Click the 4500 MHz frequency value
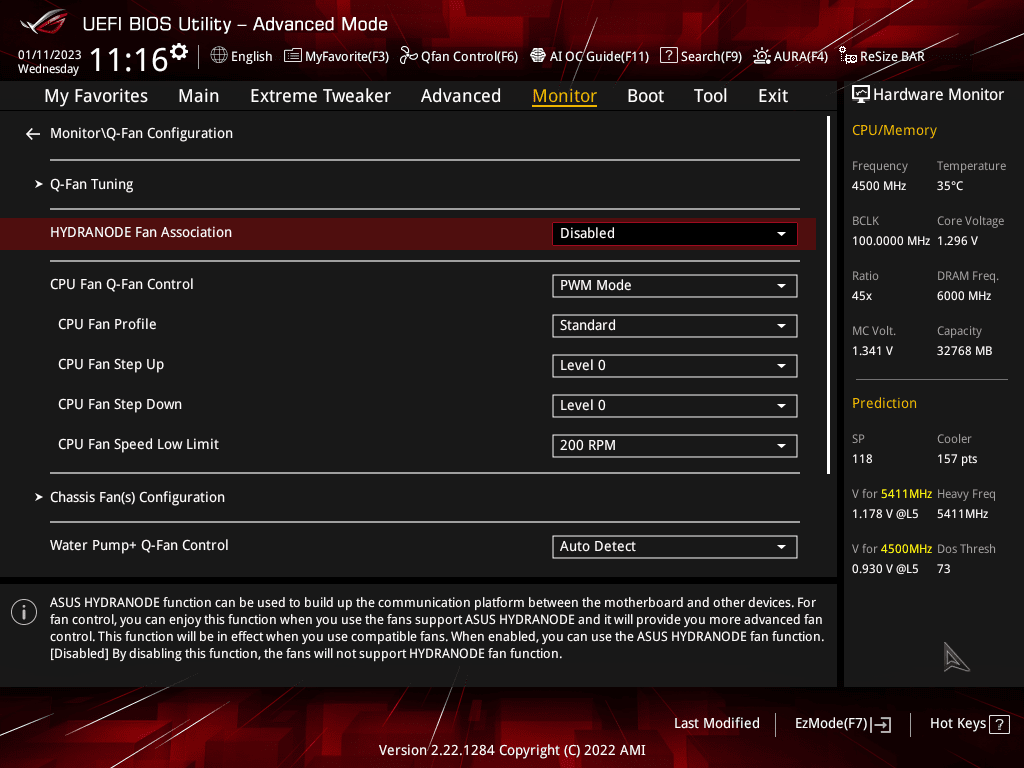1024x768 pixels. click(879, 186)
